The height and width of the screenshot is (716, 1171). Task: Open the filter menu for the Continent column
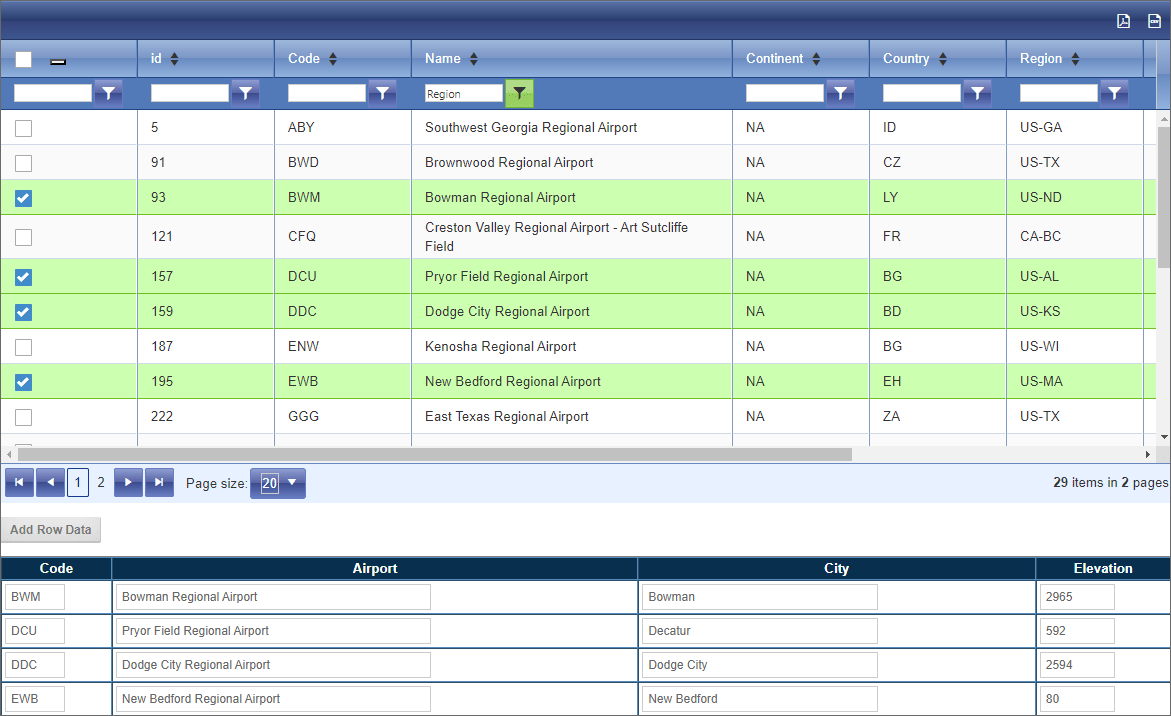(x=840, y=93)
